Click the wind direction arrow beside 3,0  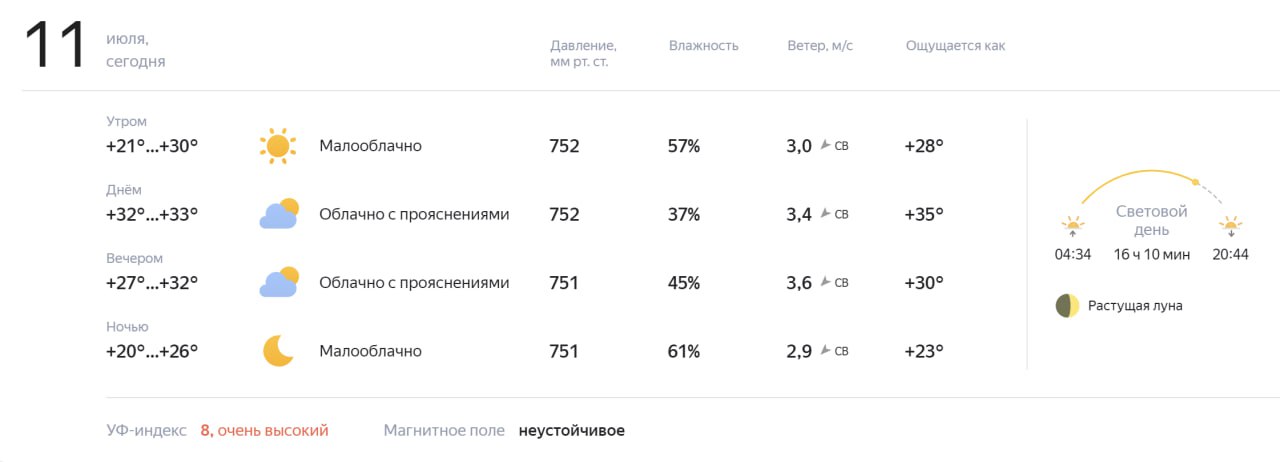pyautogui.click(x=825, y=146)
